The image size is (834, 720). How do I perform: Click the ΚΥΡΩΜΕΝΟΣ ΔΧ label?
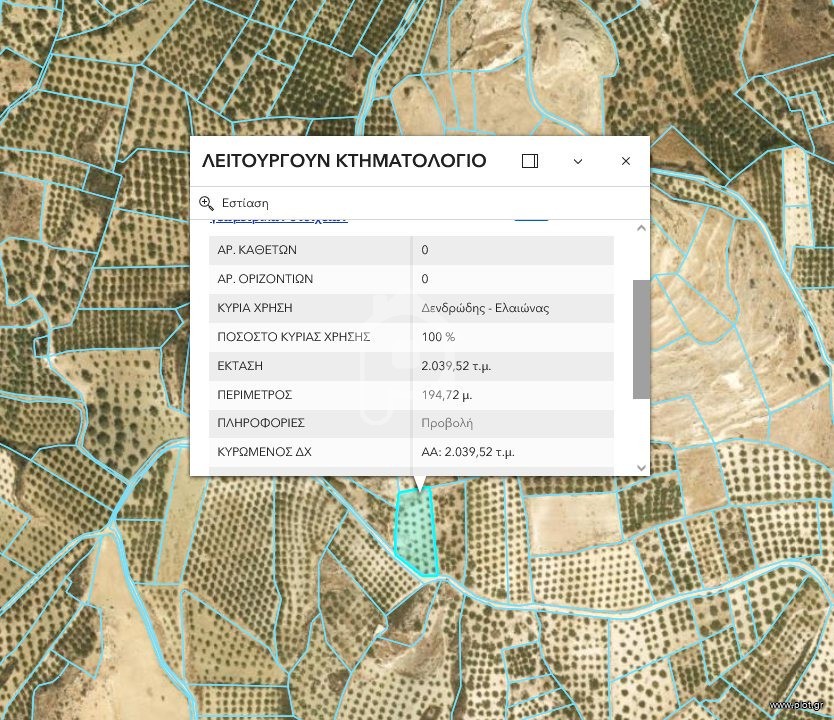tap(264, 452)
